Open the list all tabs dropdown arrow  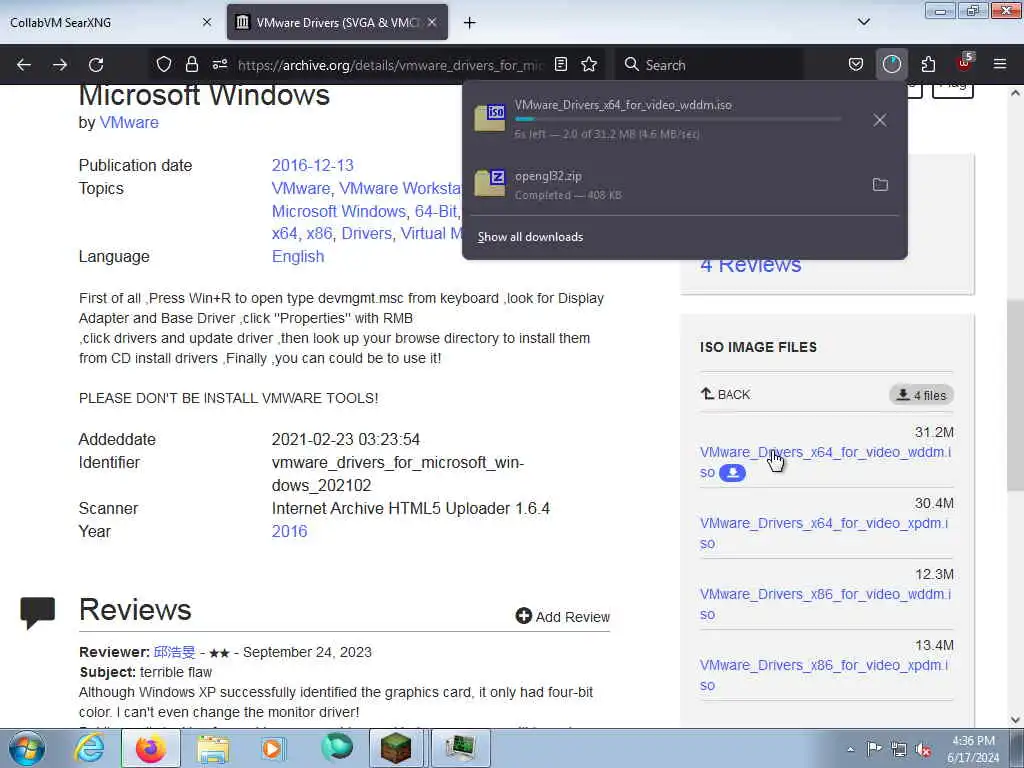point(863,22)
